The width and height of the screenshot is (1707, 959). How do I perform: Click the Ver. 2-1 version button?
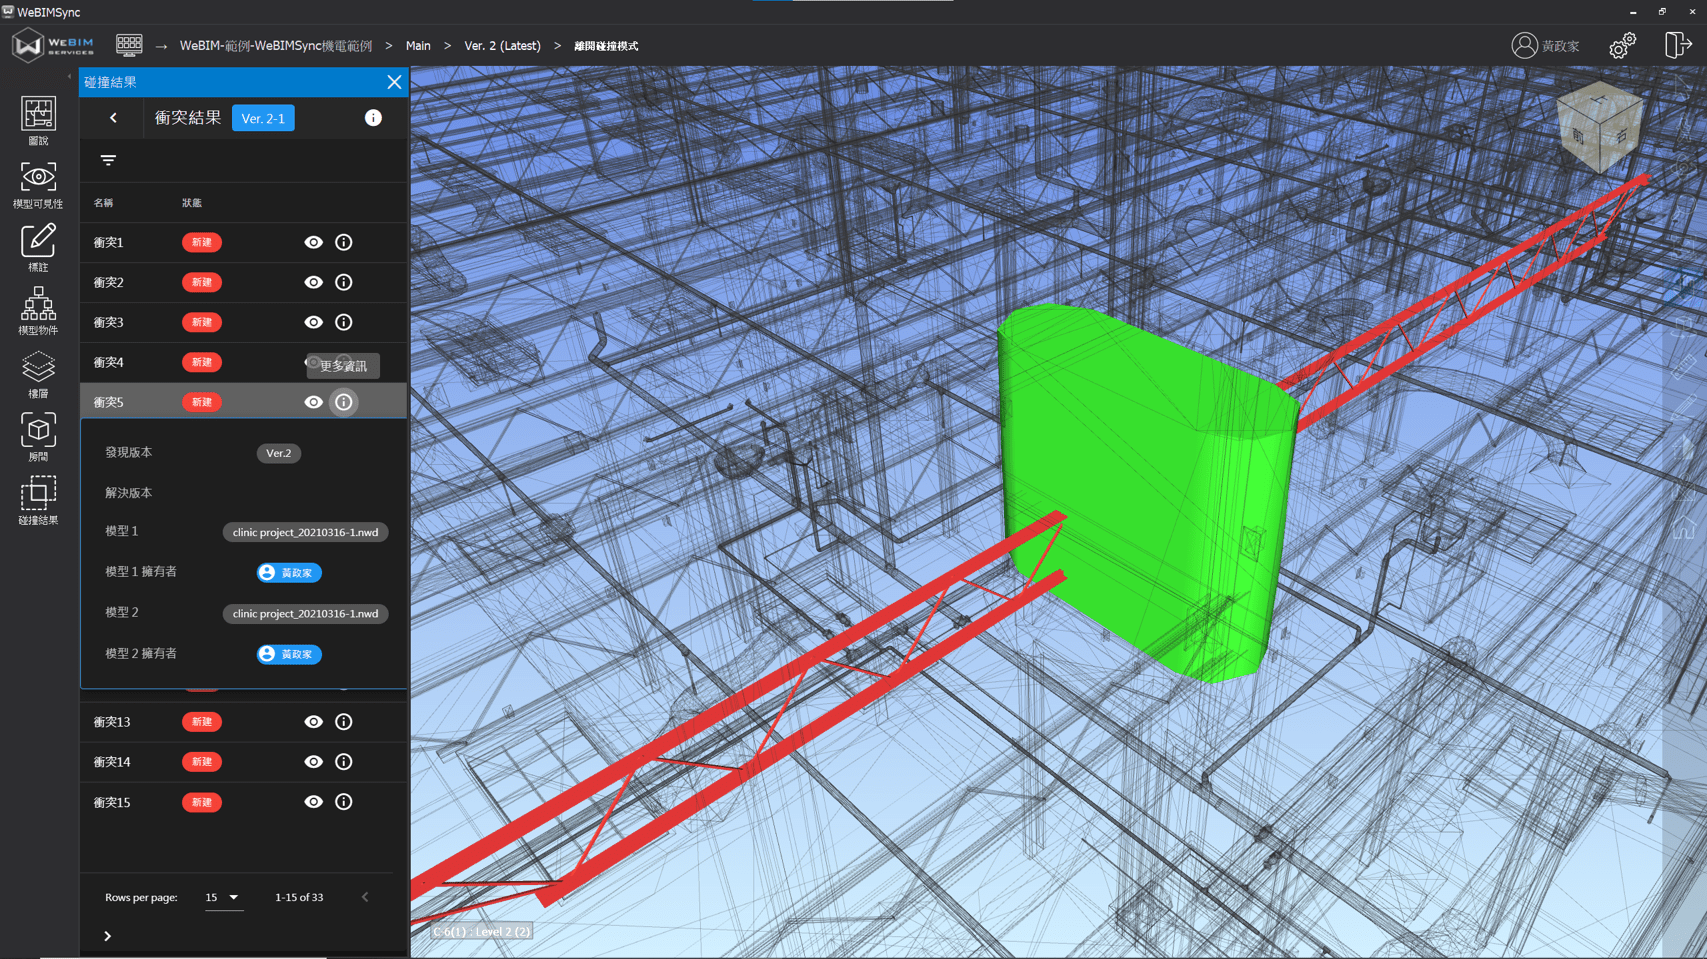[263, 118]
